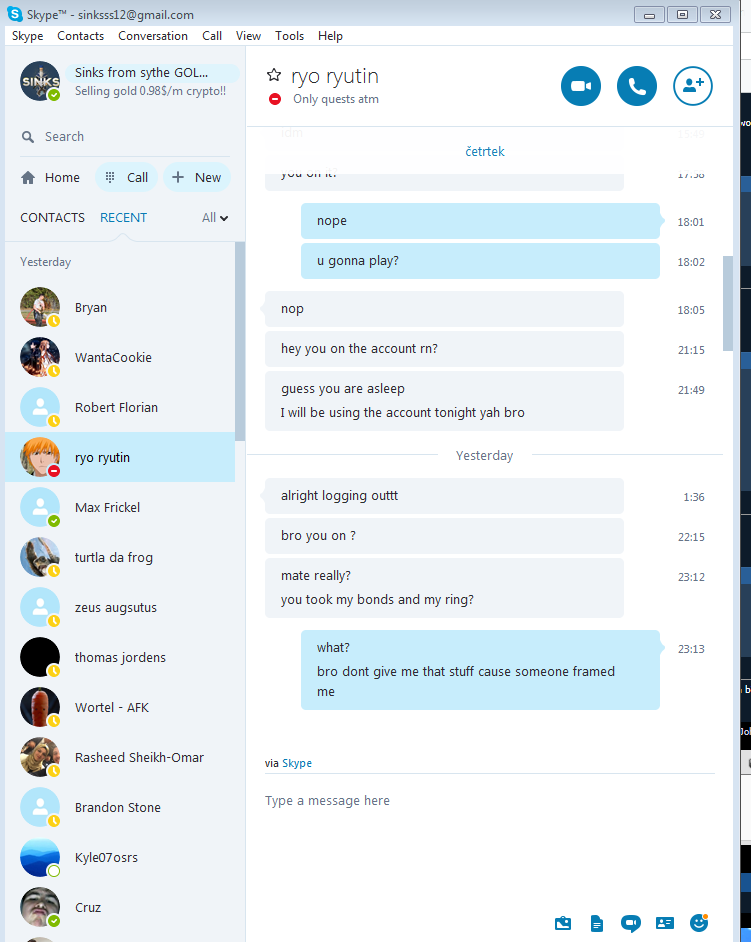
Task: Switch to the CONTACTS tab
Action: (52, 217)
